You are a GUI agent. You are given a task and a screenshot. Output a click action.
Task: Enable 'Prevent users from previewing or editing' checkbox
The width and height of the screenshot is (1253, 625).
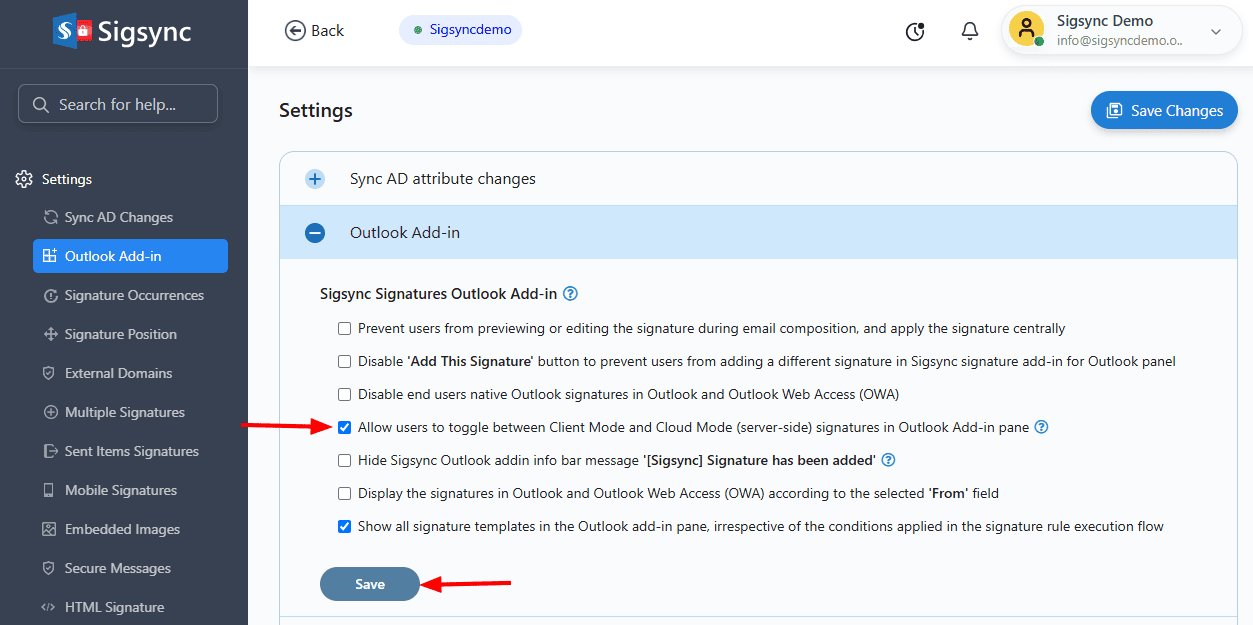click(x=345, y=328)
